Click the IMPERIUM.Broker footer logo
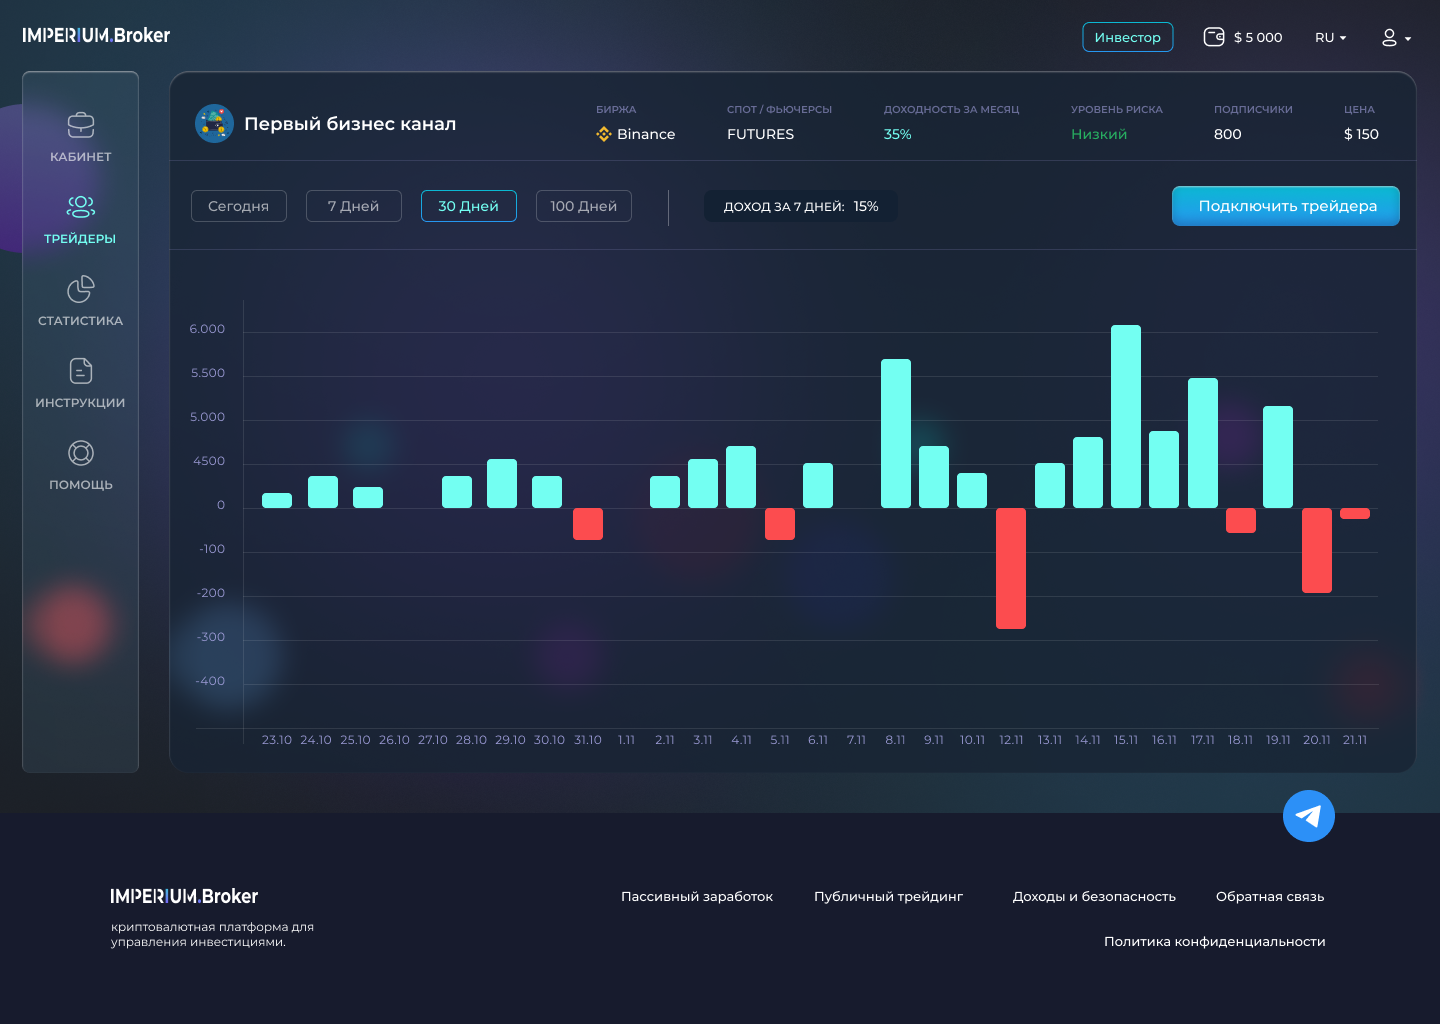 pos(184,896)
